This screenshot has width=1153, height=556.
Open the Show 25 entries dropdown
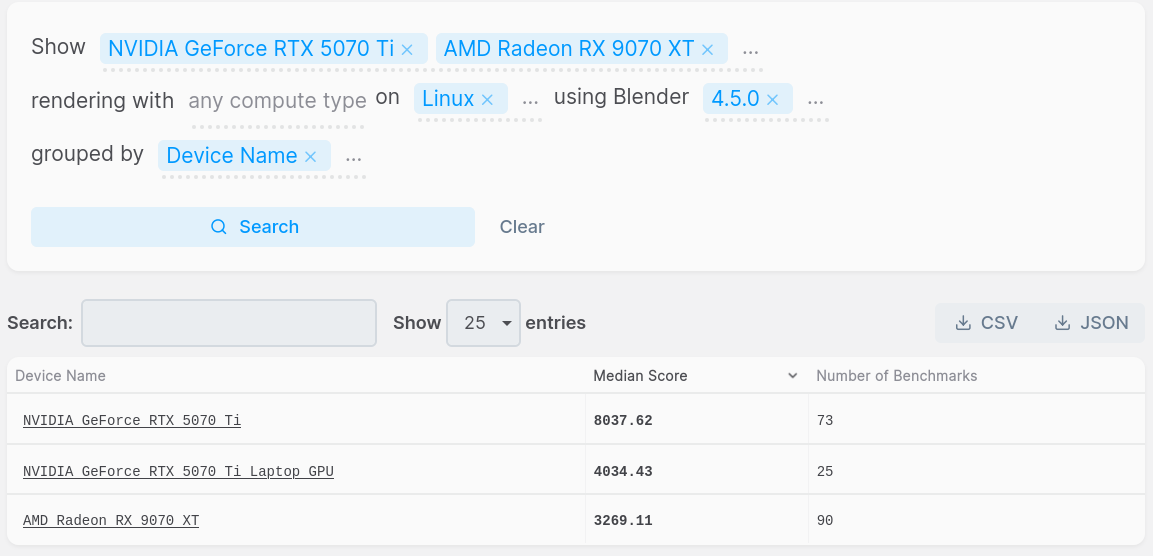[483, 323]
